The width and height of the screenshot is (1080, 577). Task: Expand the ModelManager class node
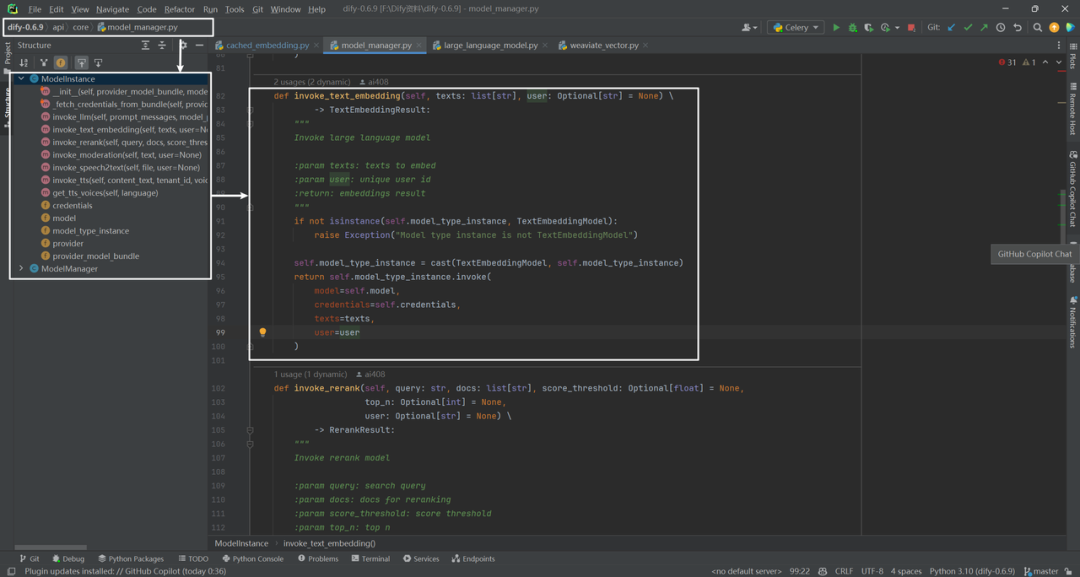21,269
